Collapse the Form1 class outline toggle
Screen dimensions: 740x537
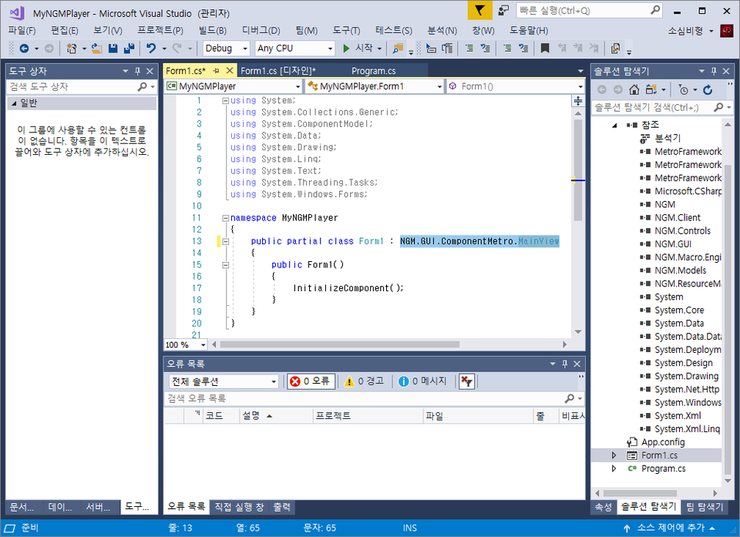226,242
